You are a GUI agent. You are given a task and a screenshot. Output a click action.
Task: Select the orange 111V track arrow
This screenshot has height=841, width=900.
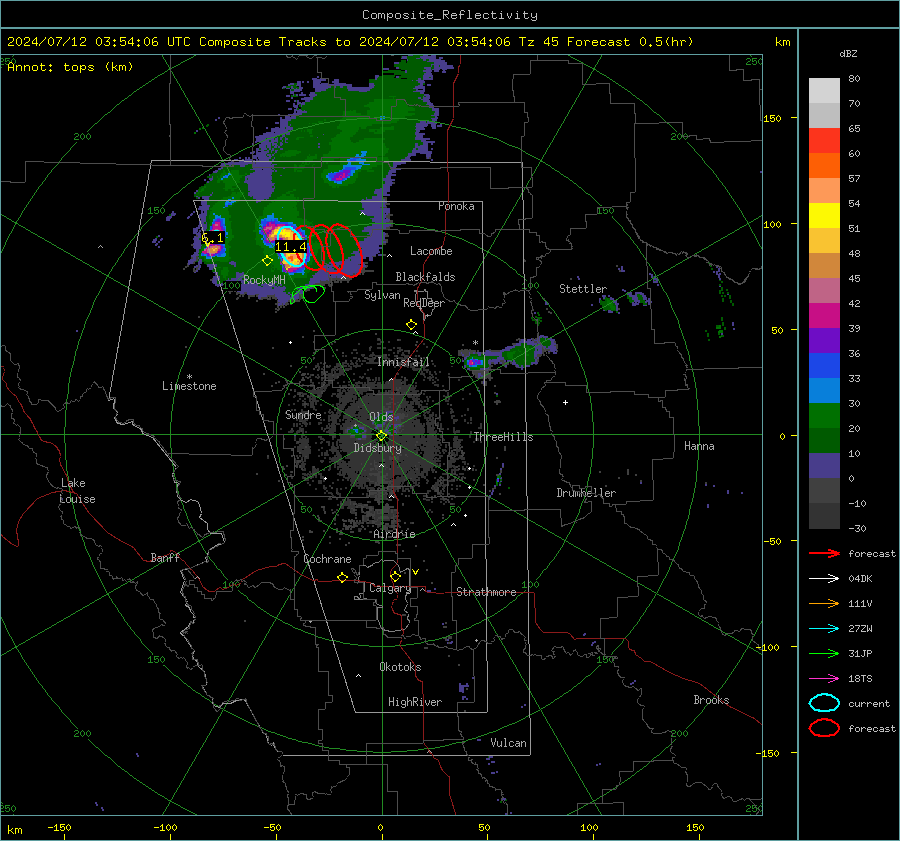824,603
